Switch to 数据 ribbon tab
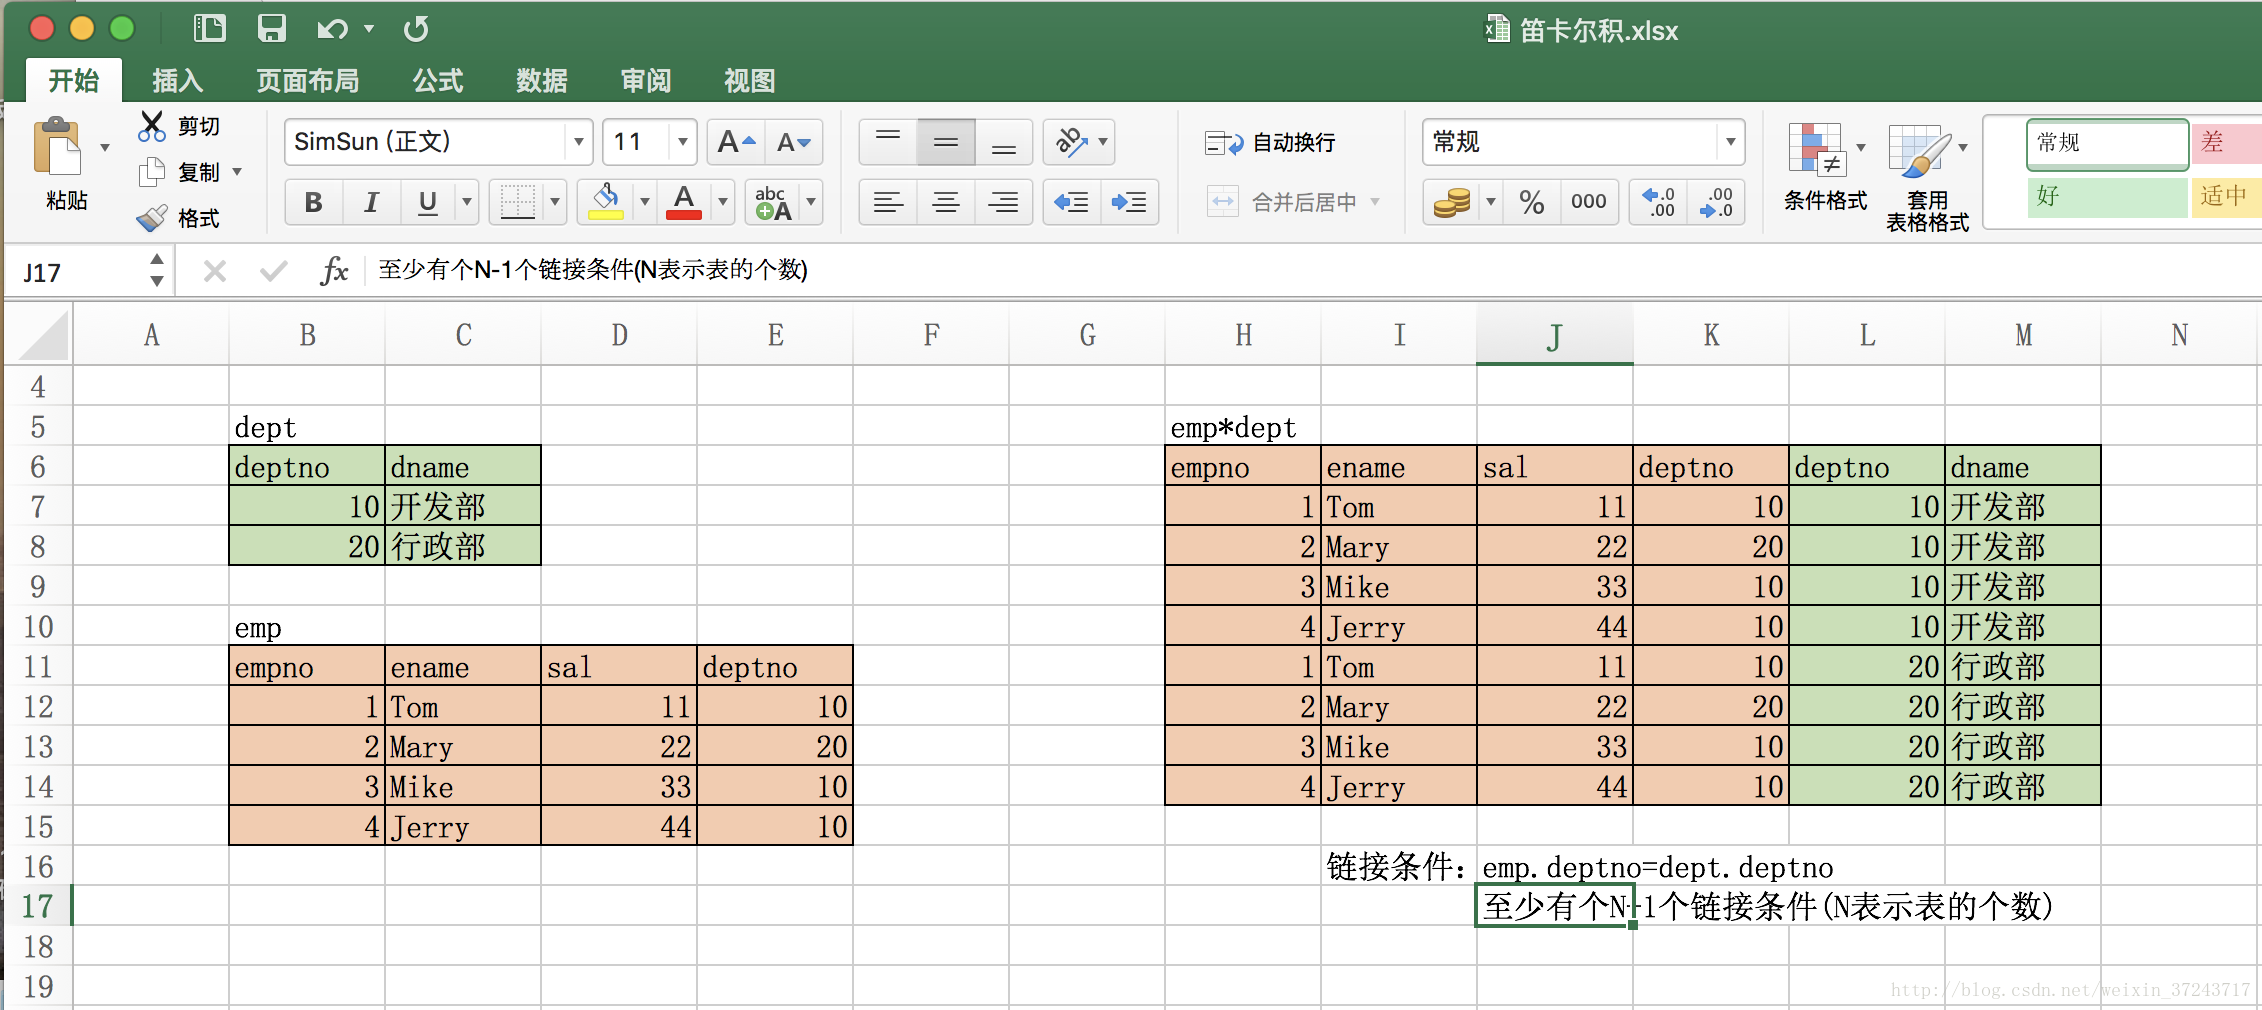The width and height of the screenshot is (2262, 1010). tap(542, 80)
